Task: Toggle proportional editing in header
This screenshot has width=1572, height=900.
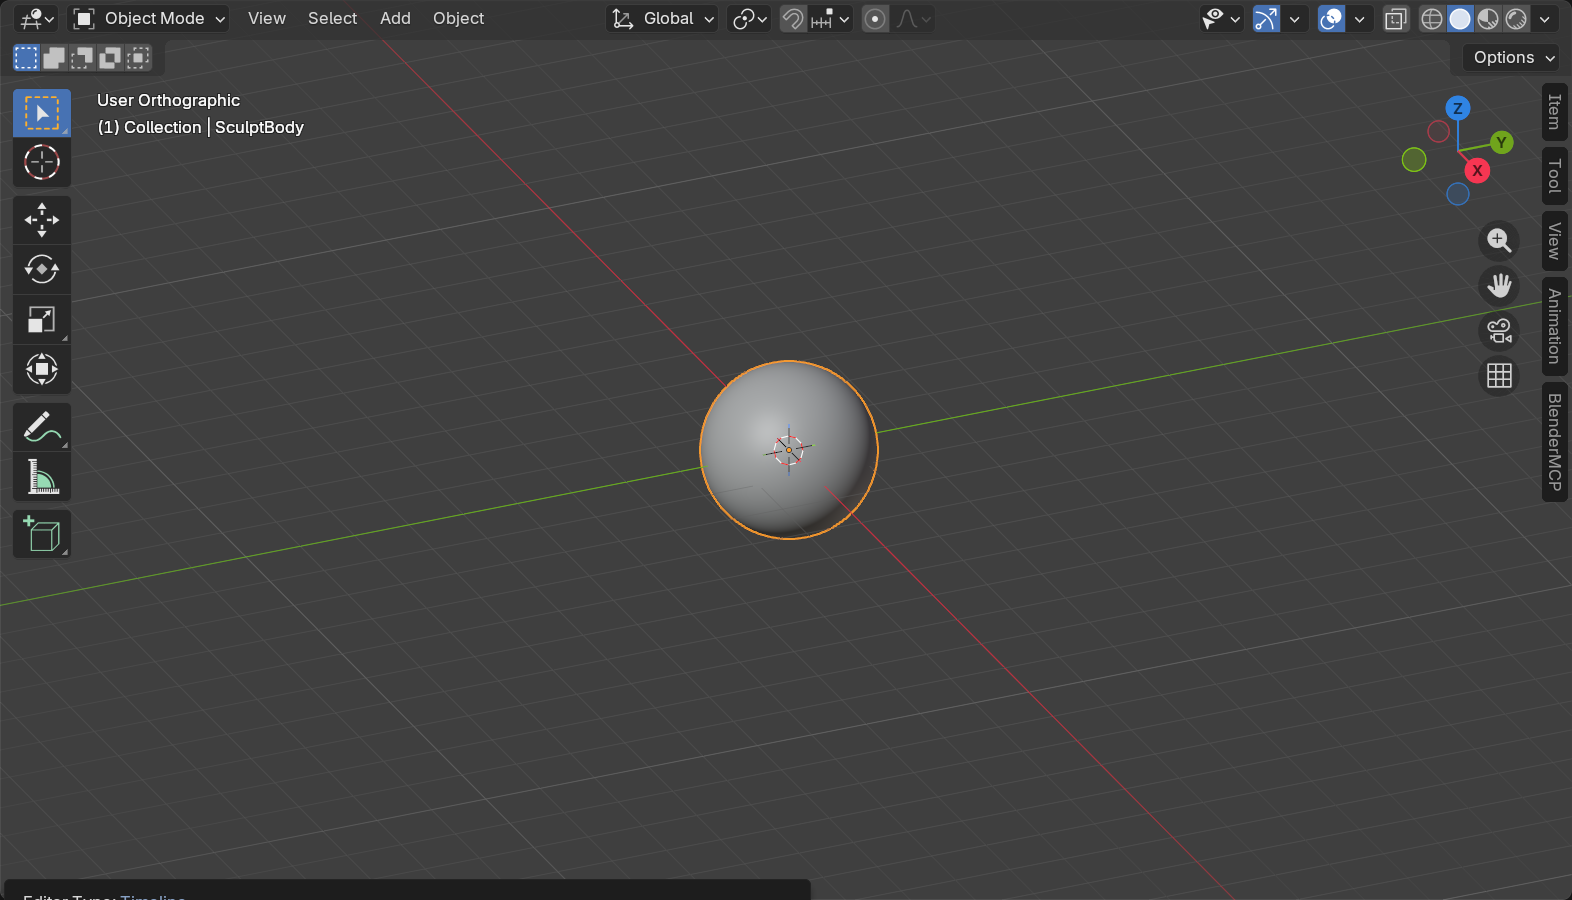Action: [x=875, y=19]
